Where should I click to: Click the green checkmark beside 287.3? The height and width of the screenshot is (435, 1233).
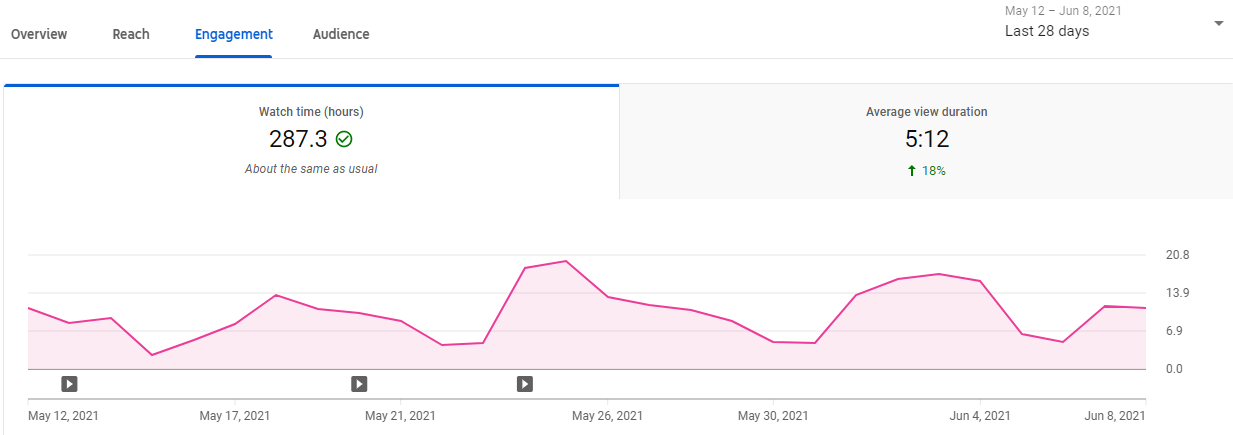coord(344,140)
